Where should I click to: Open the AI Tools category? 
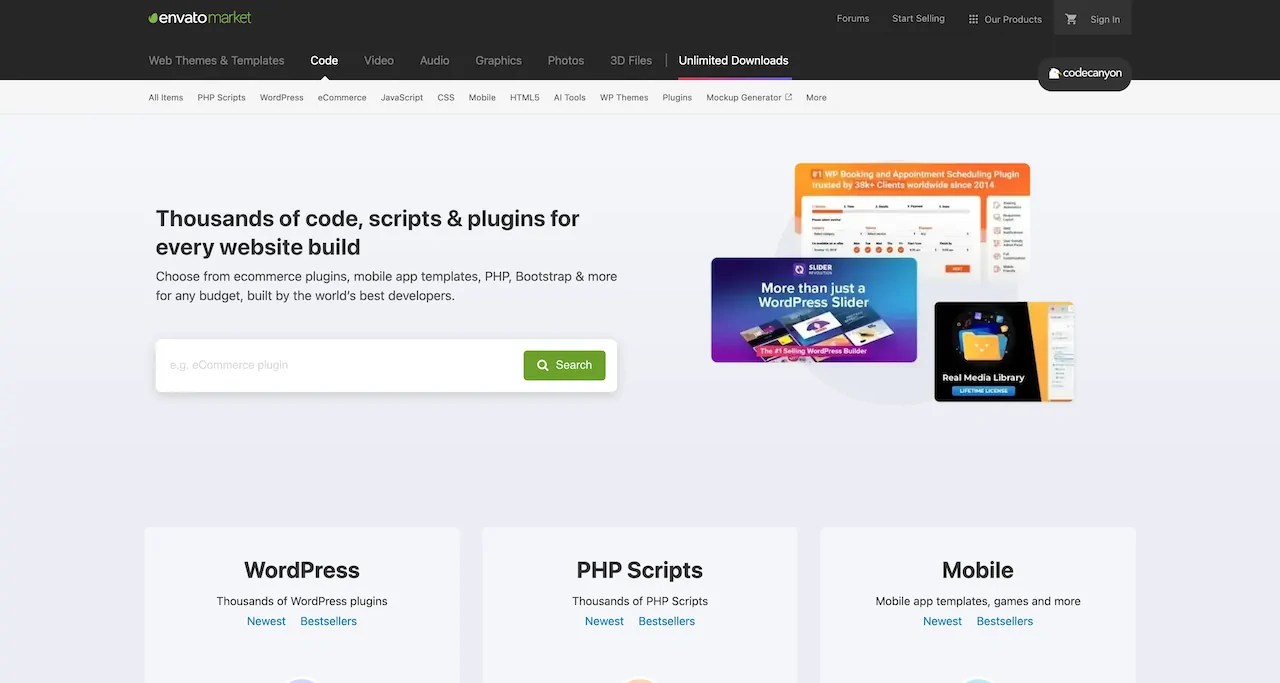(570, 97)
